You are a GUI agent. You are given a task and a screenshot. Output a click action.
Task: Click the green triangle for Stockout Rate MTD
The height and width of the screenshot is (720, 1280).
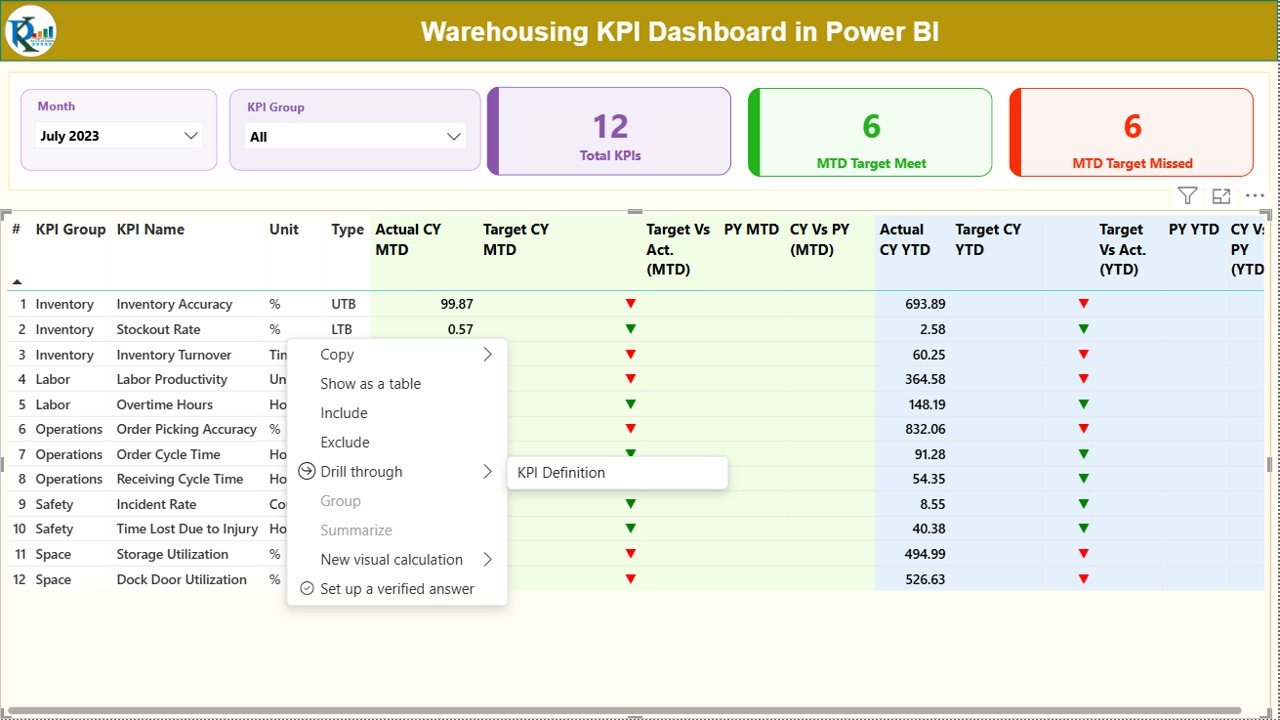pos(630,329)
